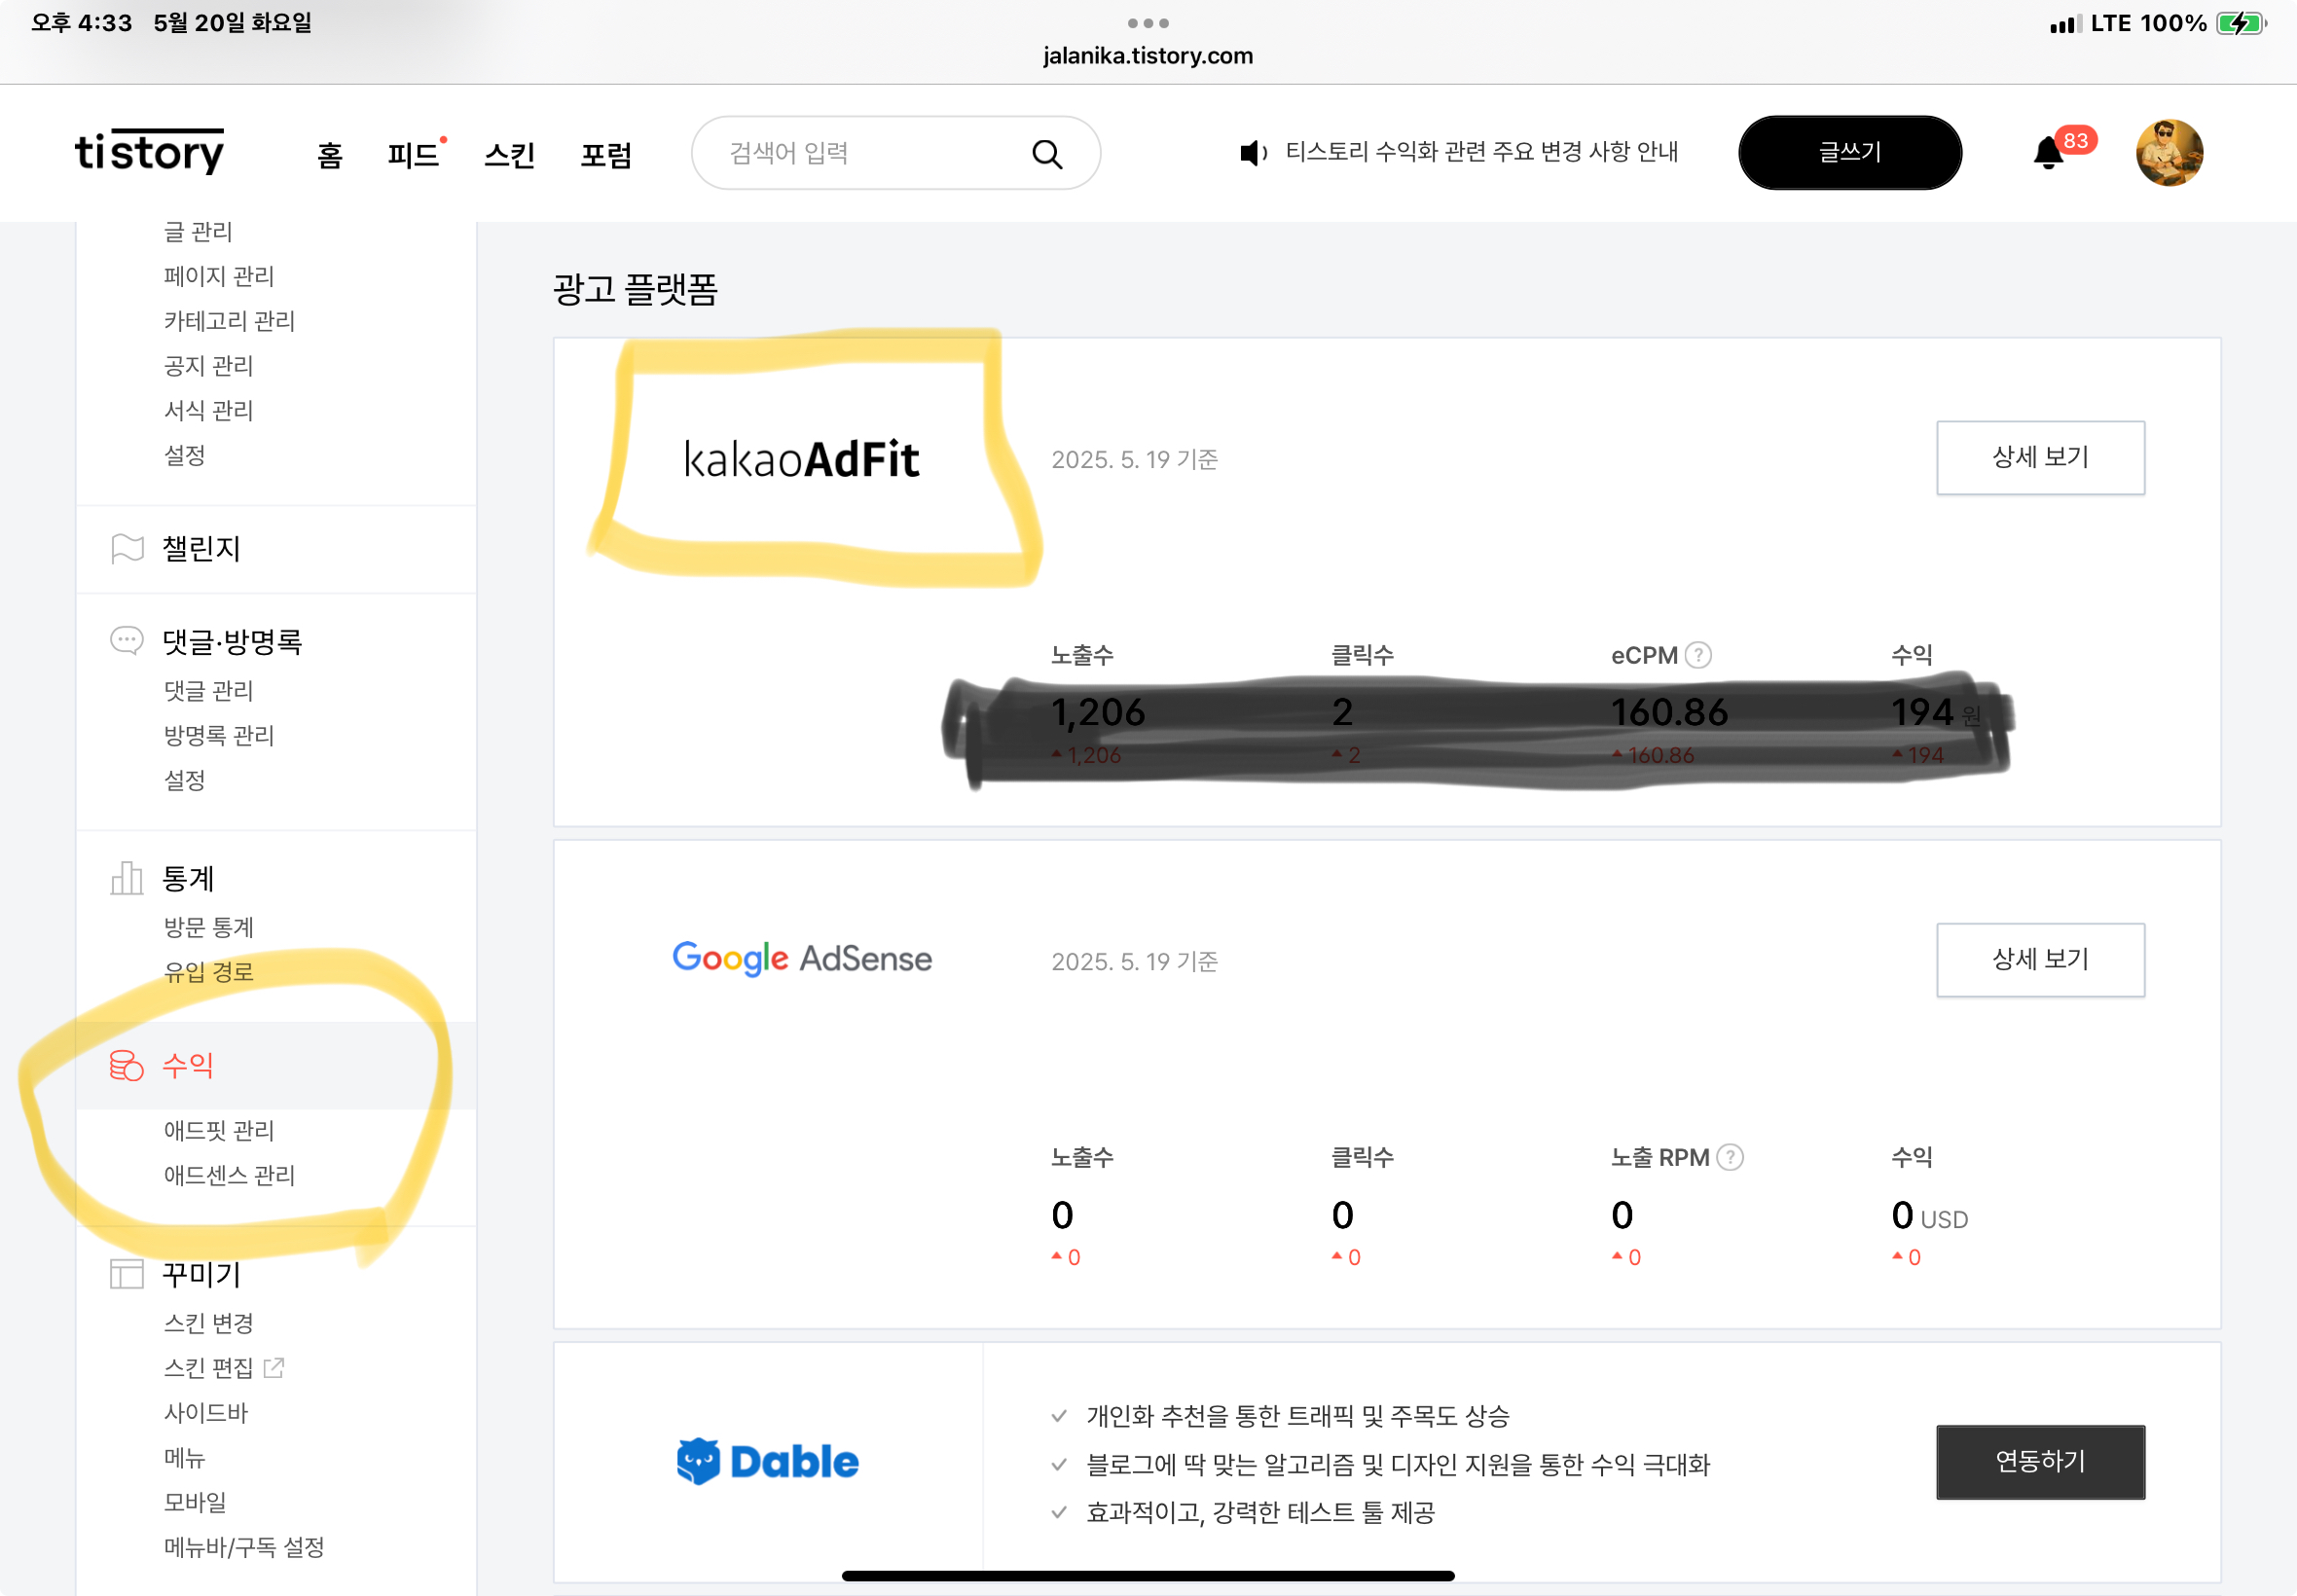Click the kakaoAdFit date 2025. 5. 19 기준
The height and width of the screenshot is (1596, 2297).
click(1134, 459)
